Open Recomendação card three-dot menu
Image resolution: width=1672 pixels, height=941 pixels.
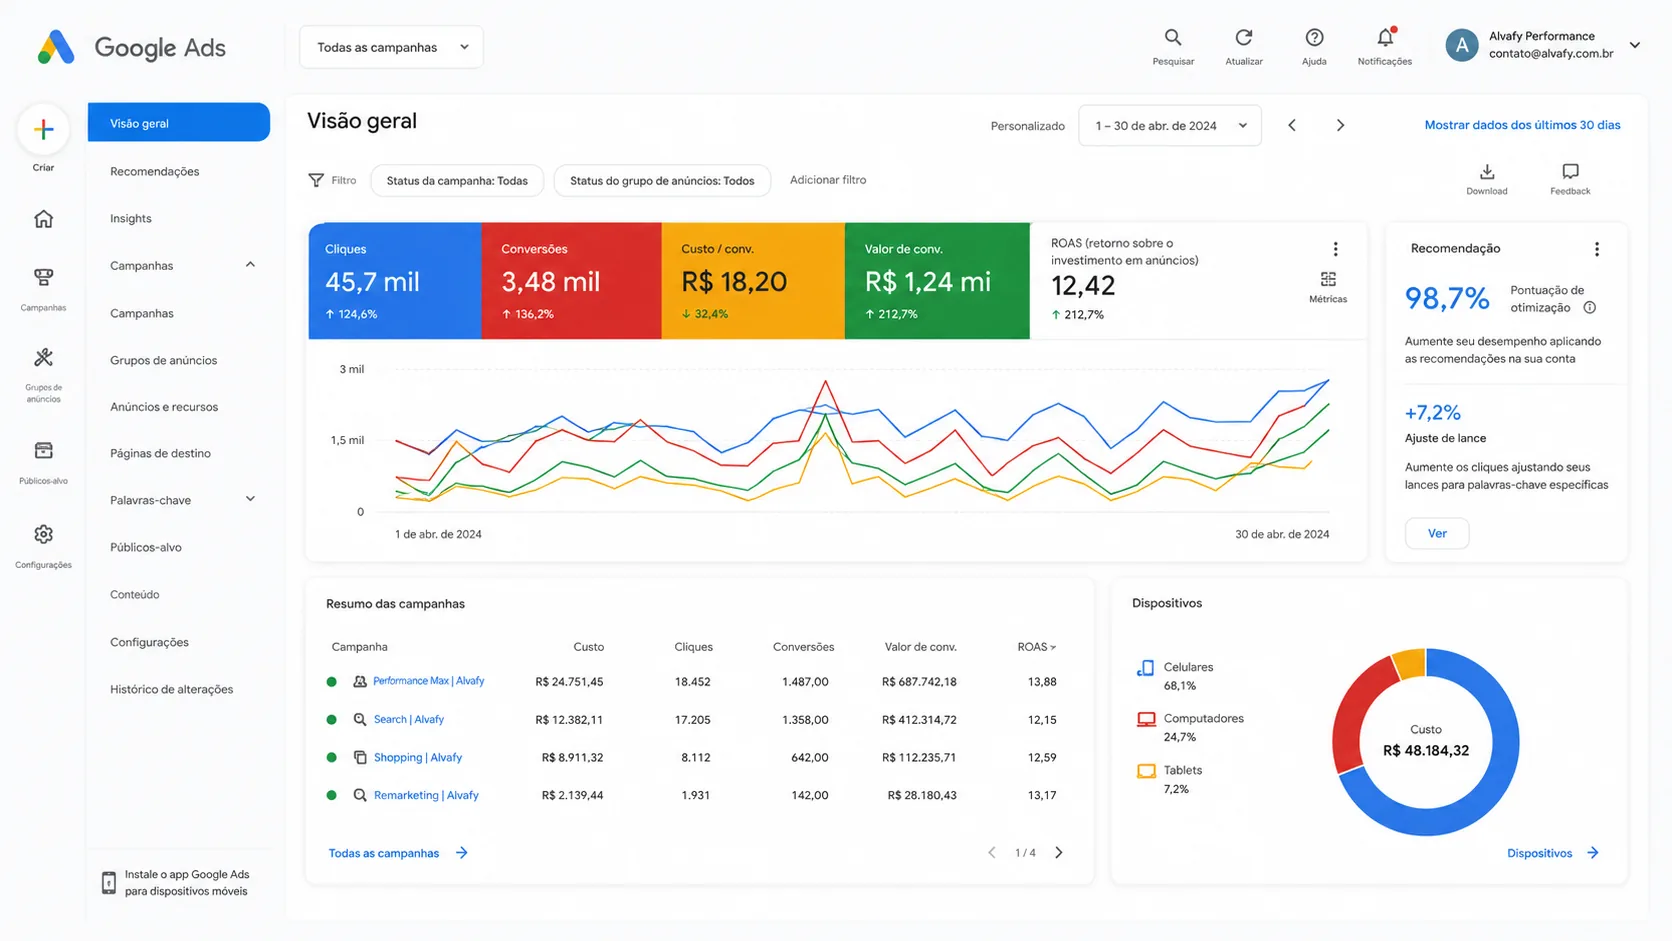[1597, 249]
